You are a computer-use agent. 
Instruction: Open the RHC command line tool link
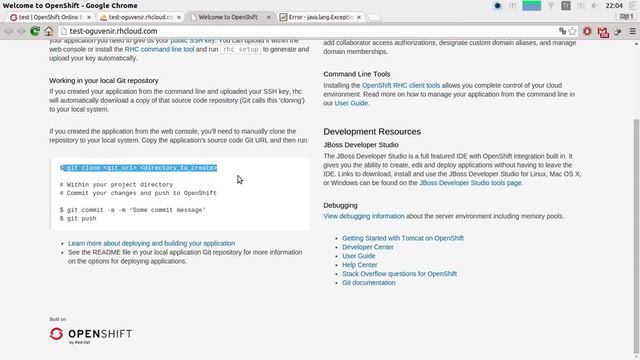(159, 49)
